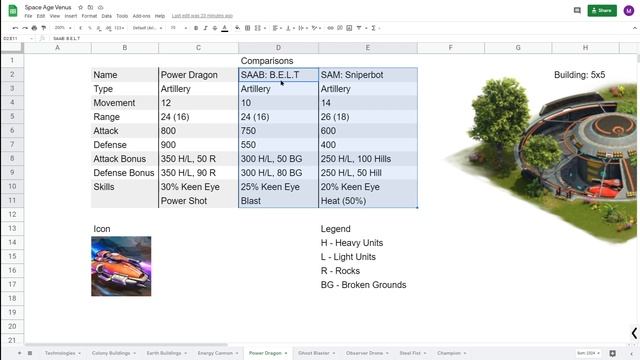
Task: Open the Sum summary dropdown
Action: [588, 353]
